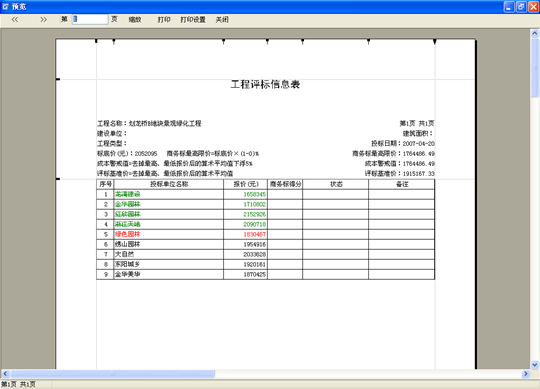The image size is (540, 389).
Task: Open the 缩放 zoom option
Action: pos(135,20)
